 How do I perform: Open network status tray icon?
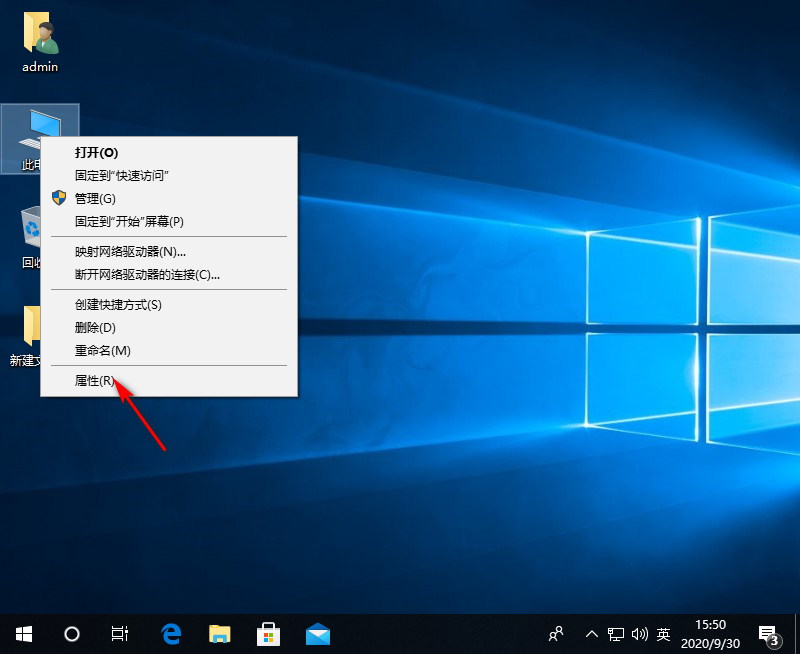click(616, 633)
